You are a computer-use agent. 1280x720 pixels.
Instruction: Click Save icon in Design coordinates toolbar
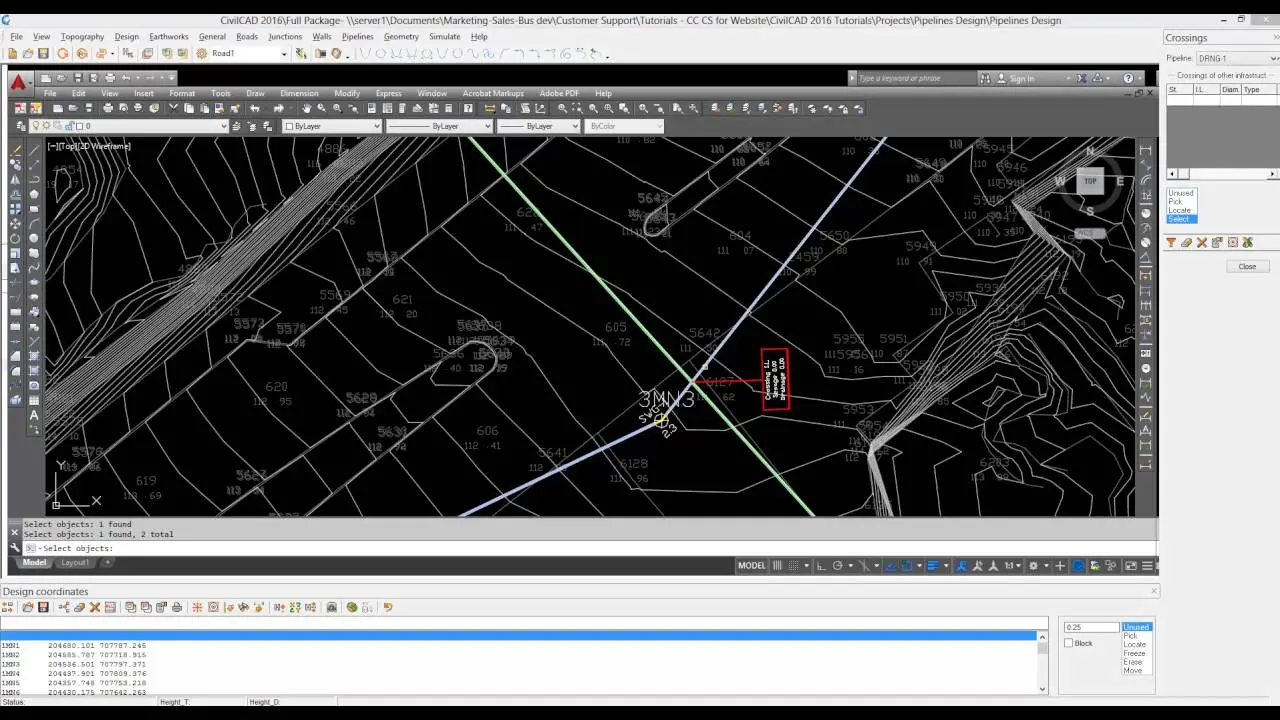point(43,607)
